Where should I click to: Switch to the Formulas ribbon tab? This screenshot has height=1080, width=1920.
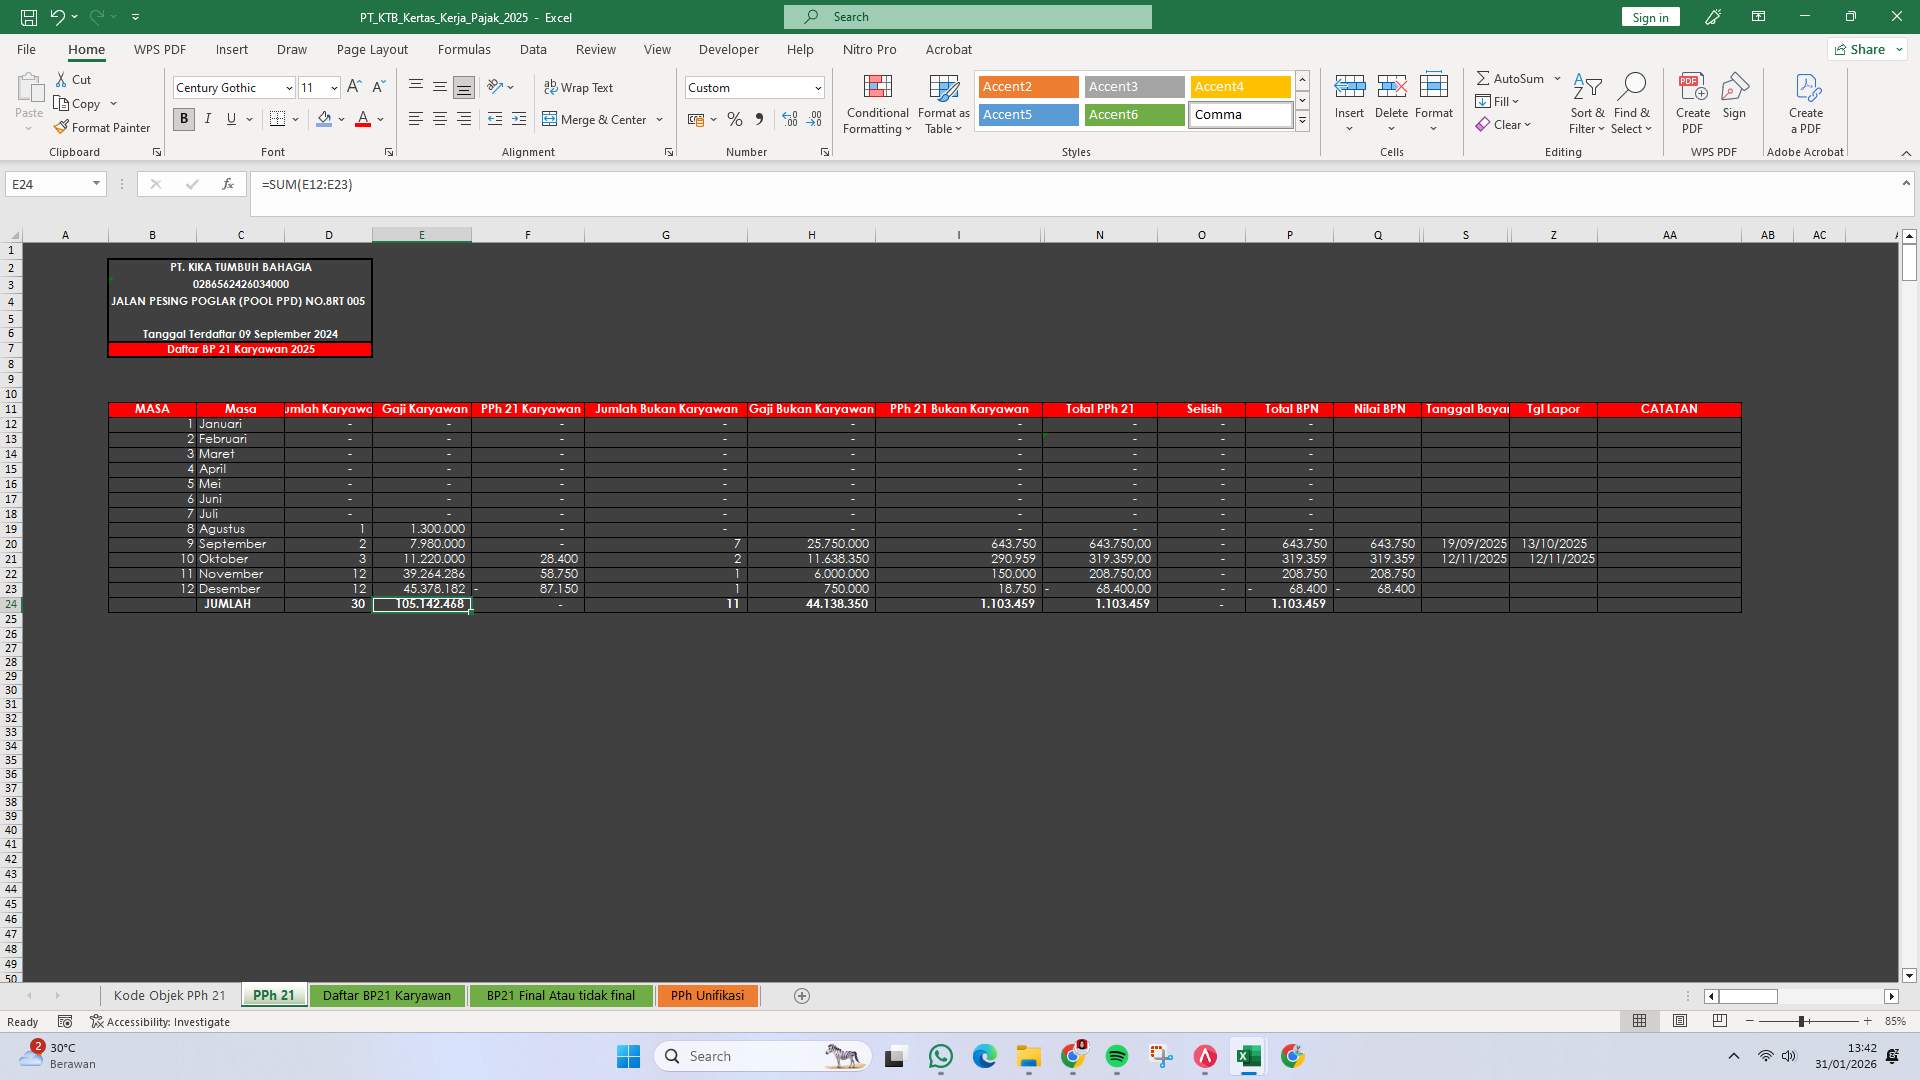coord(465,49)
